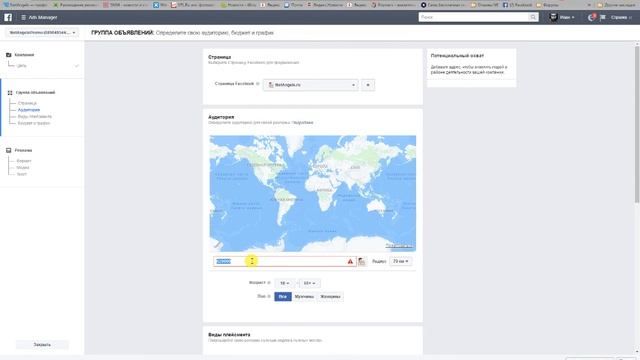
Task: Open the minimum age dropdown
Action: click(x=284, y=283)
